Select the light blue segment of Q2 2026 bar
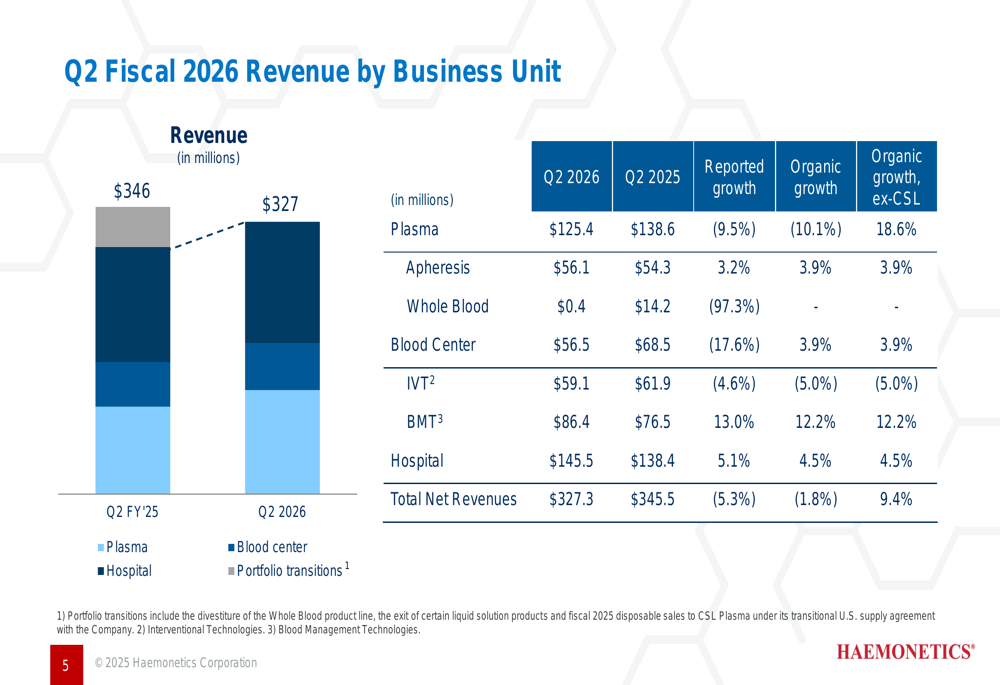 [x=282, y=441]
